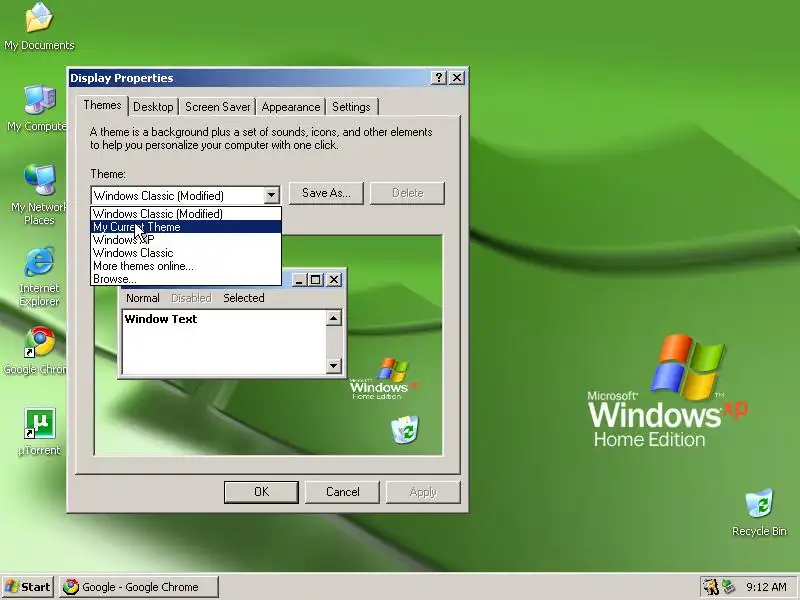Choose Windows XP theme from the list
The height and width of the screenshot is (600, 800).
click(x=186, y=240)
